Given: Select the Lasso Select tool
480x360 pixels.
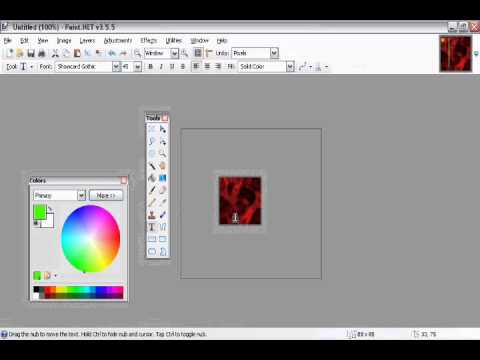Looking at the screenshot, I should tap(152, 141).
